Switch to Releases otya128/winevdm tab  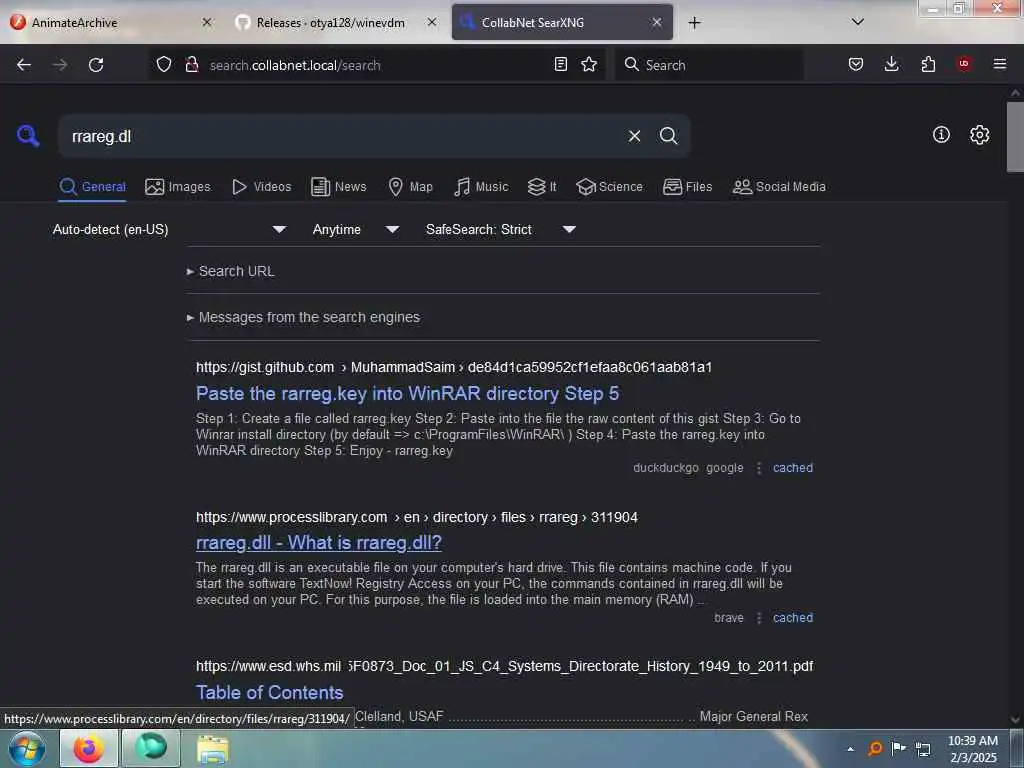336,22
